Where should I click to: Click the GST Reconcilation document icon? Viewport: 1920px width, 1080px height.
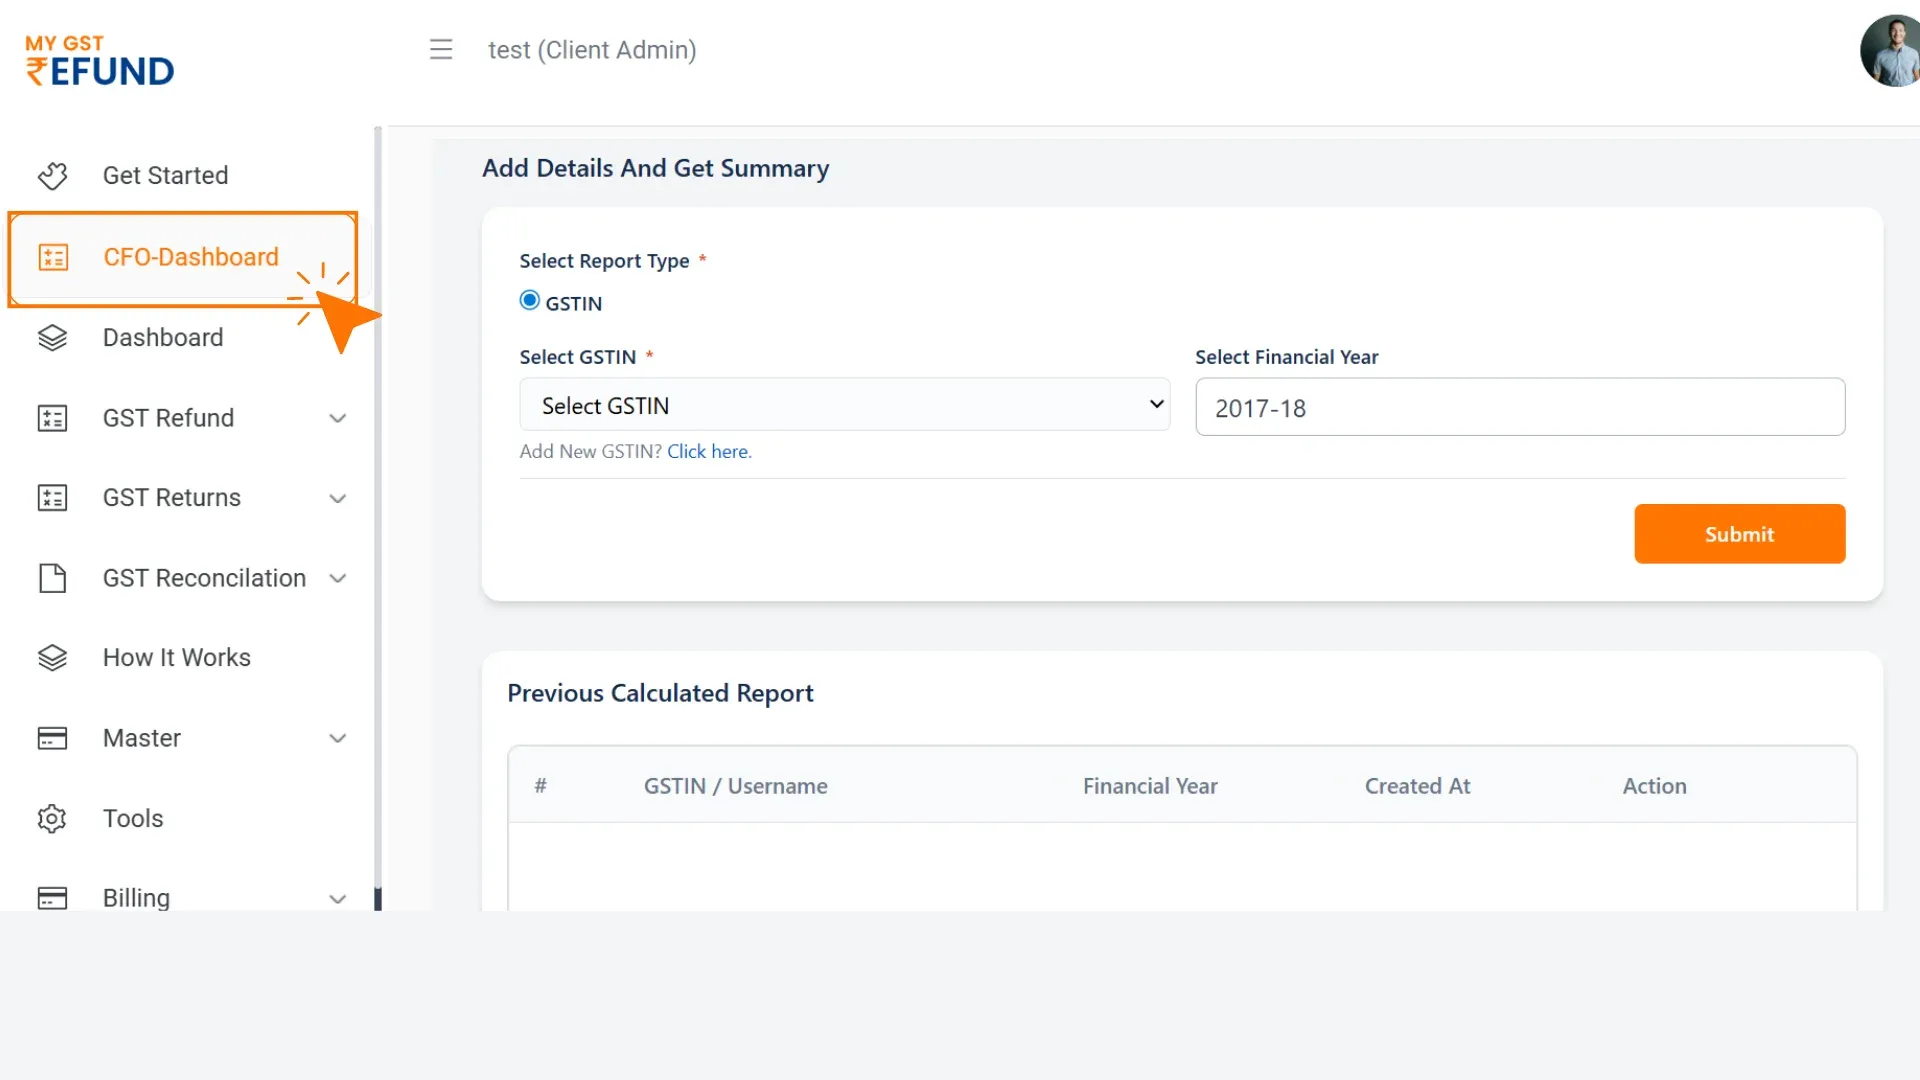click(x=52, y=578)
